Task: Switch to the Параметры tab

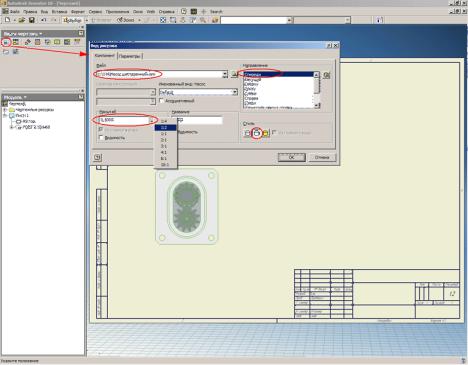Action: pos(130,56)
